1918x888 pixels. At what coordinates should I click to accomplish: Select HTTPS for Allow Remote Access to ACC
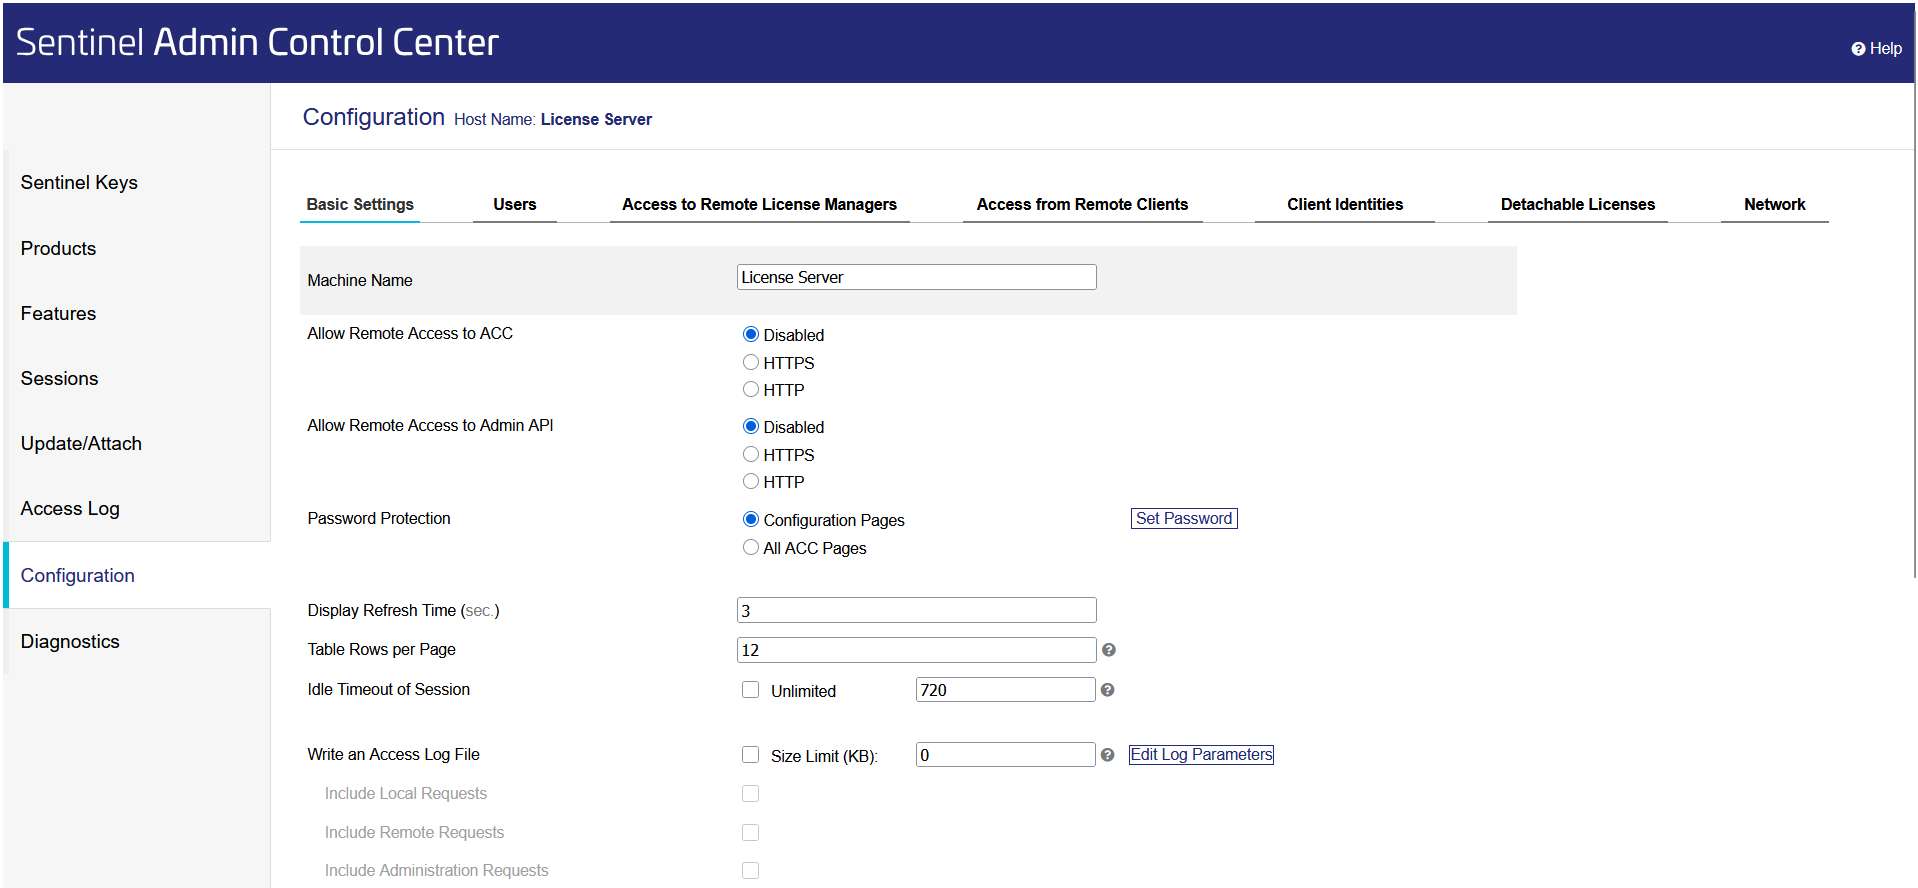pyautogui.click(x=751, y=362)
